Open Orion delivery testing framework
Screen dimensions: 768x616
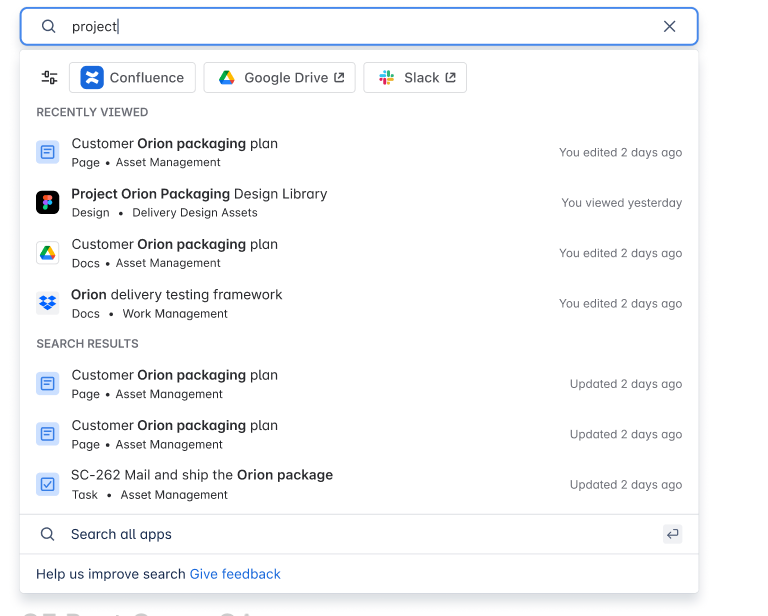pos(359,304)
